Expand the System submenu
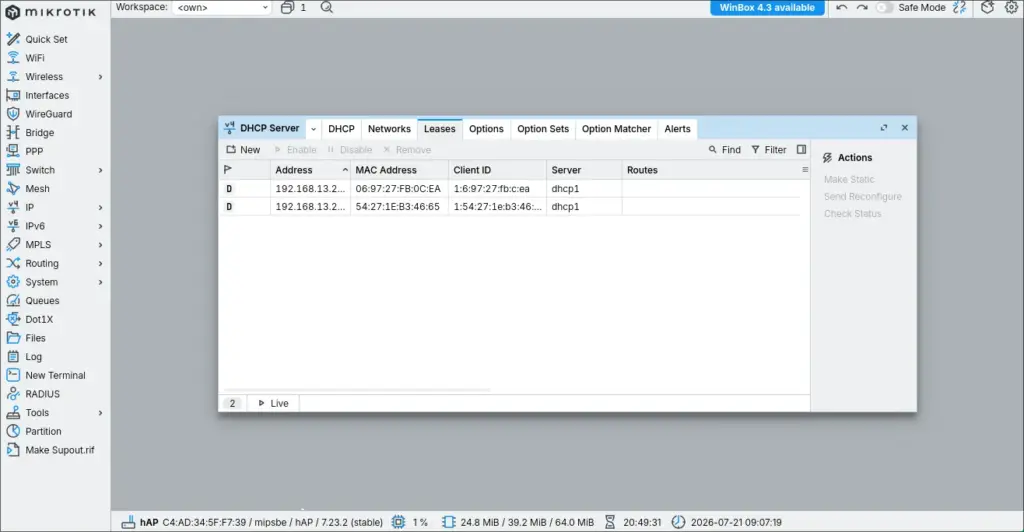1024x532 pixels. point(101,283)
